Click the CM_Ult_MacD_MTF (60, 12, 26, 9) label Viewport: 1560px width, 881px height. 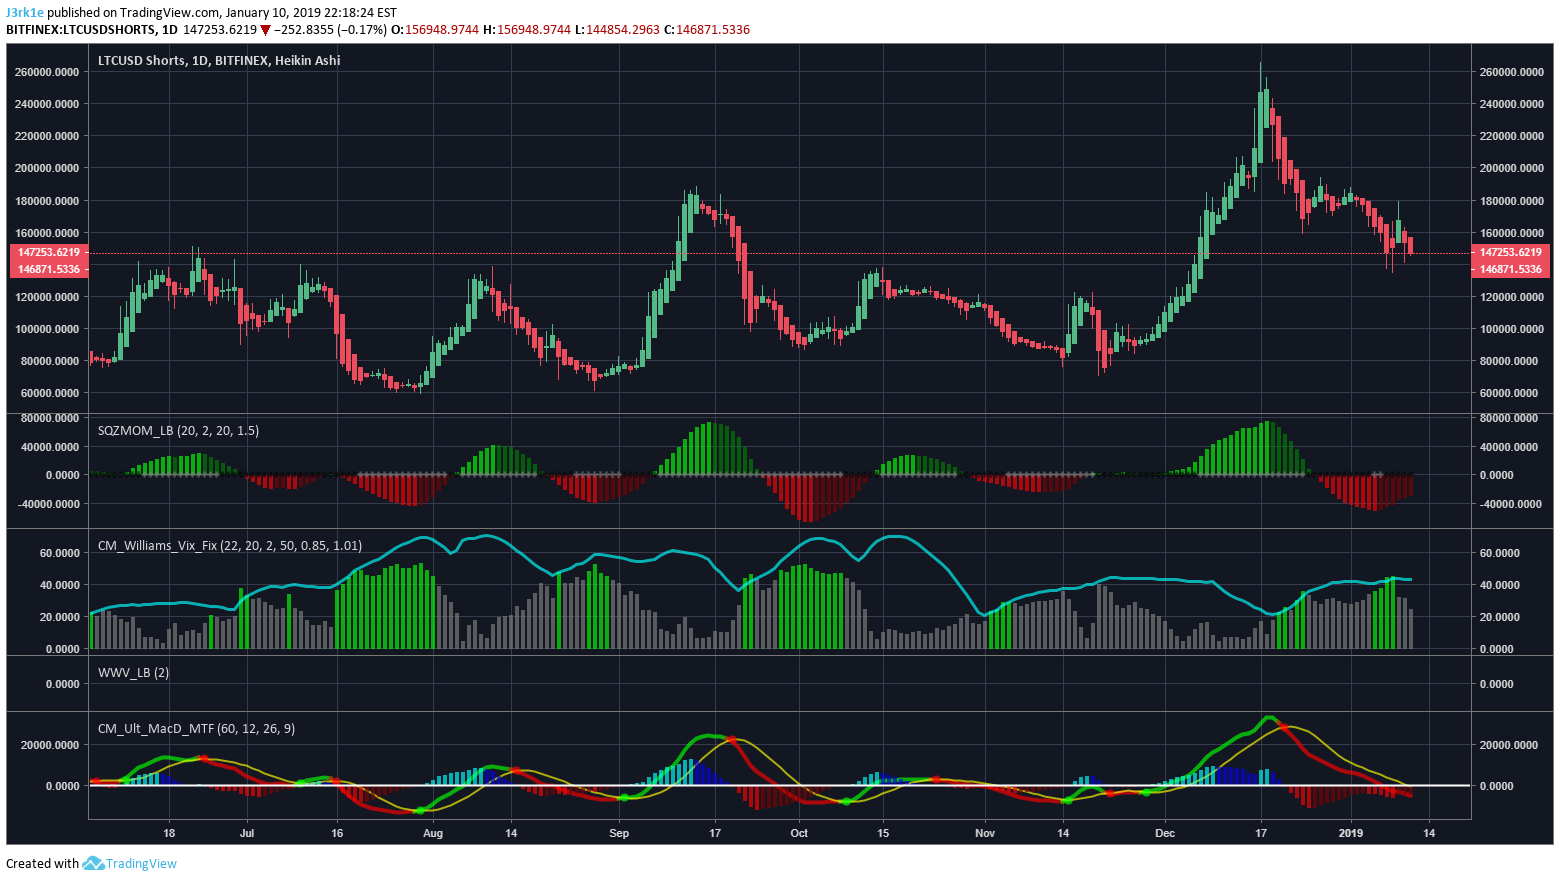pyautogui.click(x=196, y=728)
